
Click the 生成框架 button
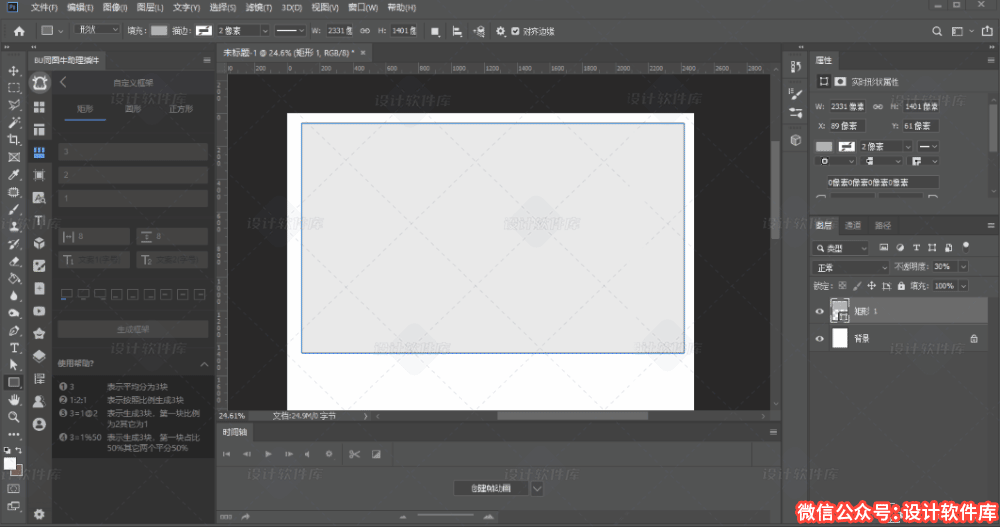tap(133, 329)
